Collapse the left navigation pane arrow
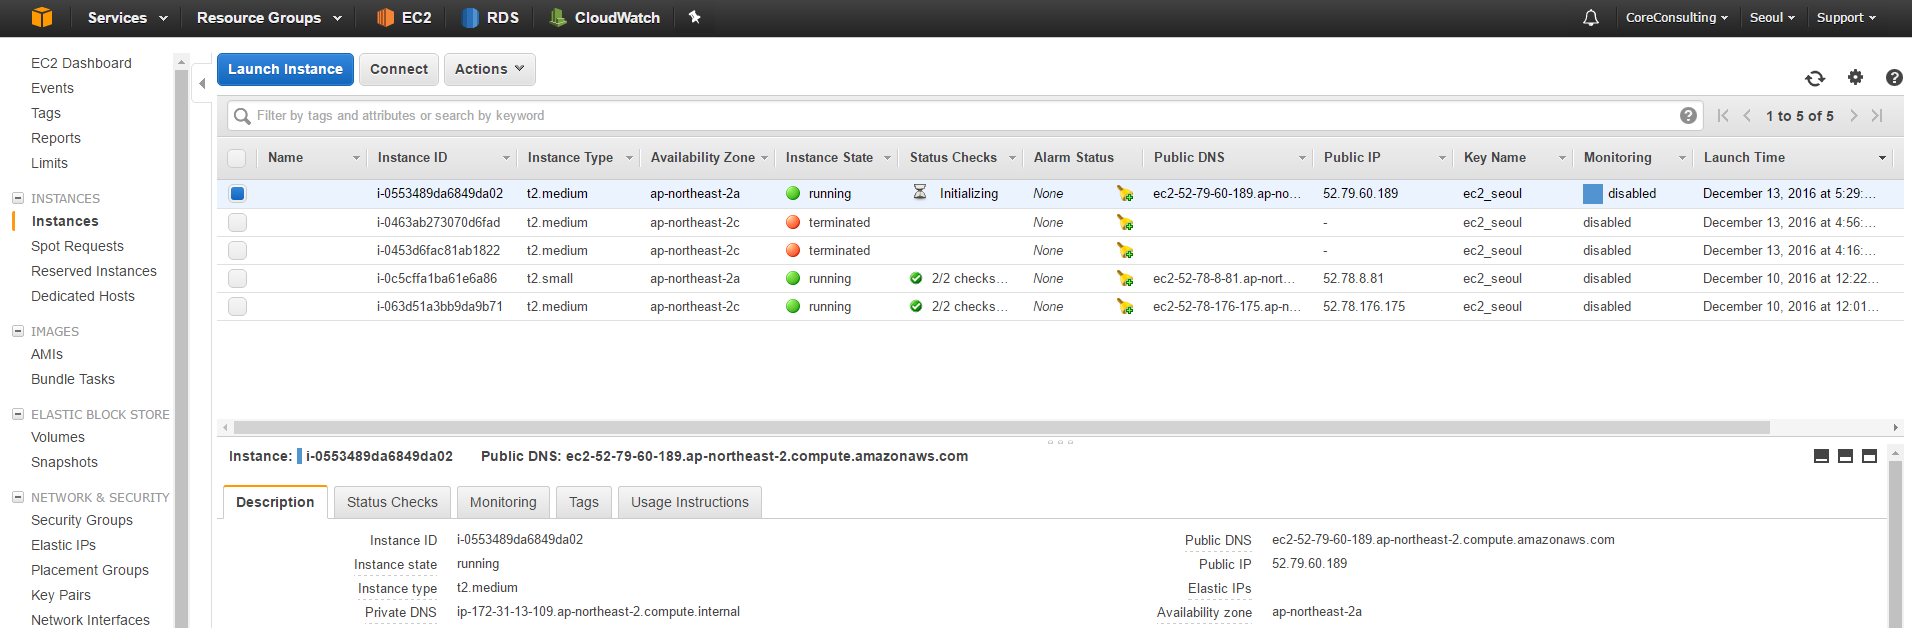 click(x=202, y=84)
